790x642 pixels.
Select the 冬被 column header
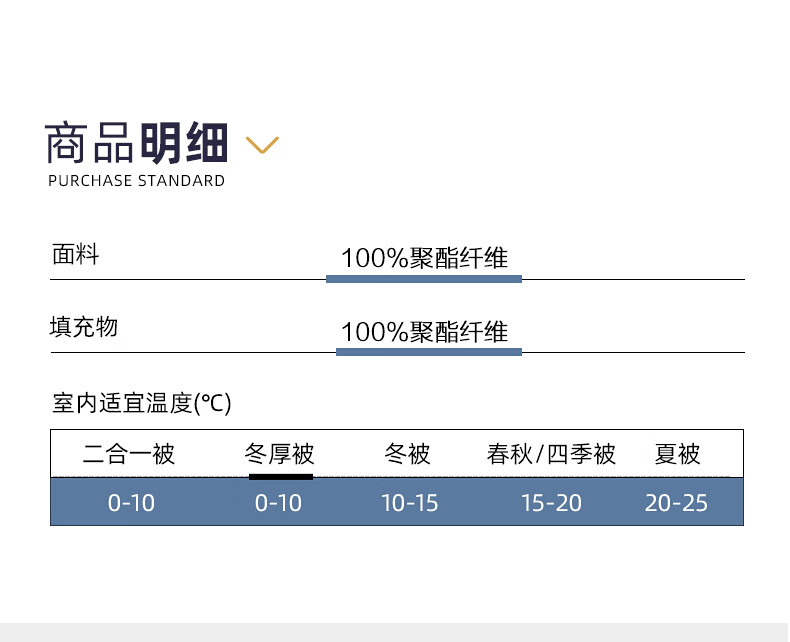point(408,455)
